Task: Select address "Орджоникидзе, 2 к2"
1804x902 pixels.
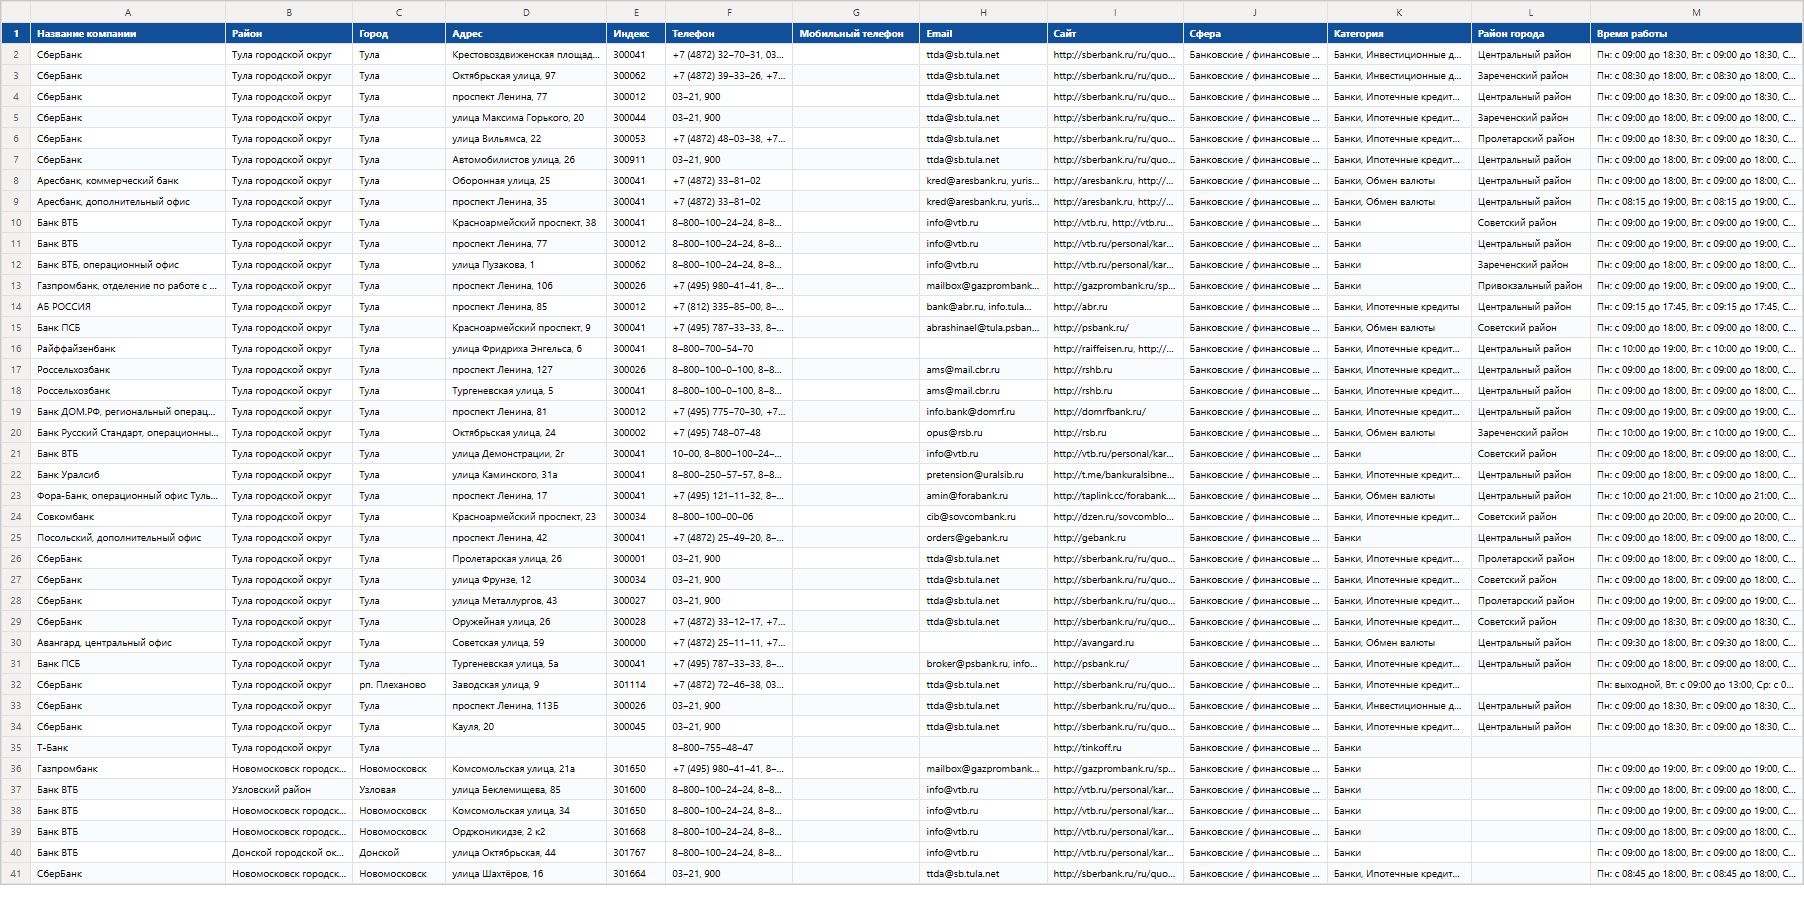Action: 526,832
